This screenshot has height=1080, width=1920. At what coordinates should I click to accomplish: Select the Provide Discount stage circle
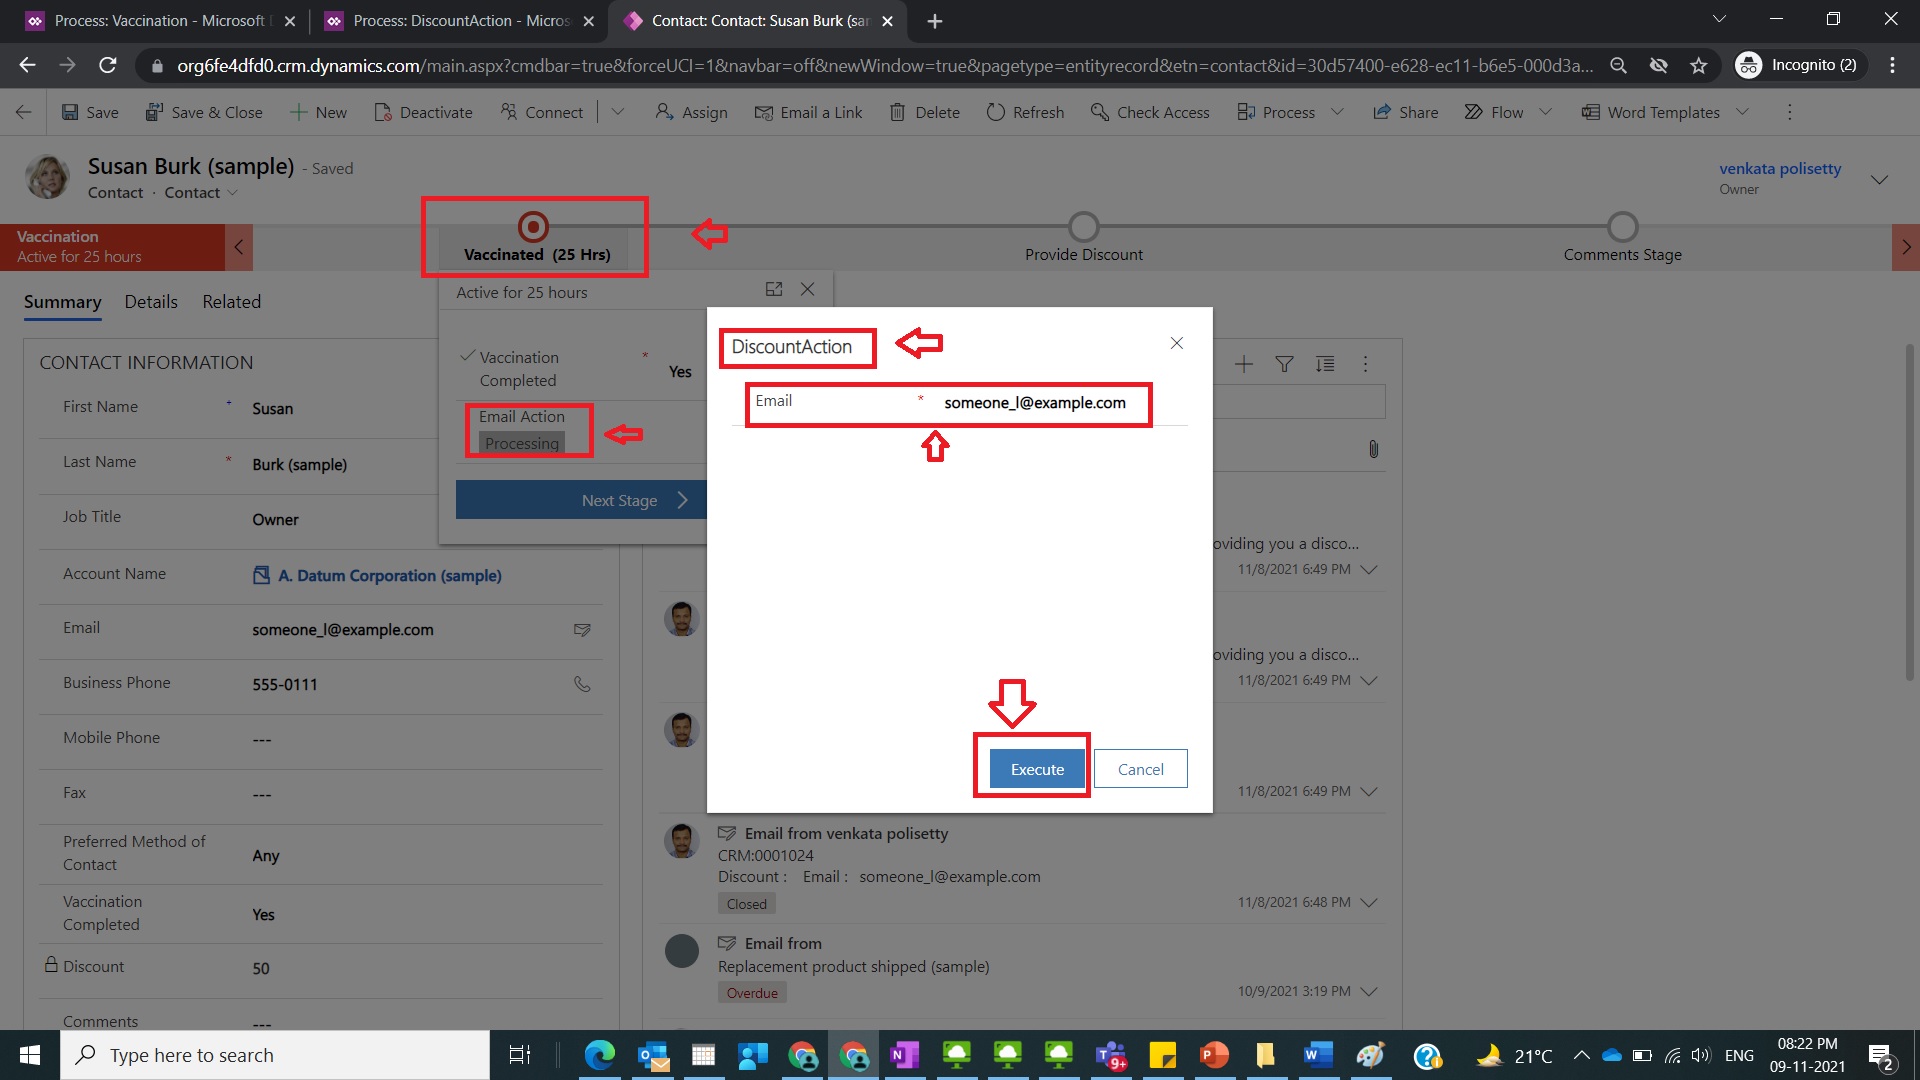tap(1083, 226)
